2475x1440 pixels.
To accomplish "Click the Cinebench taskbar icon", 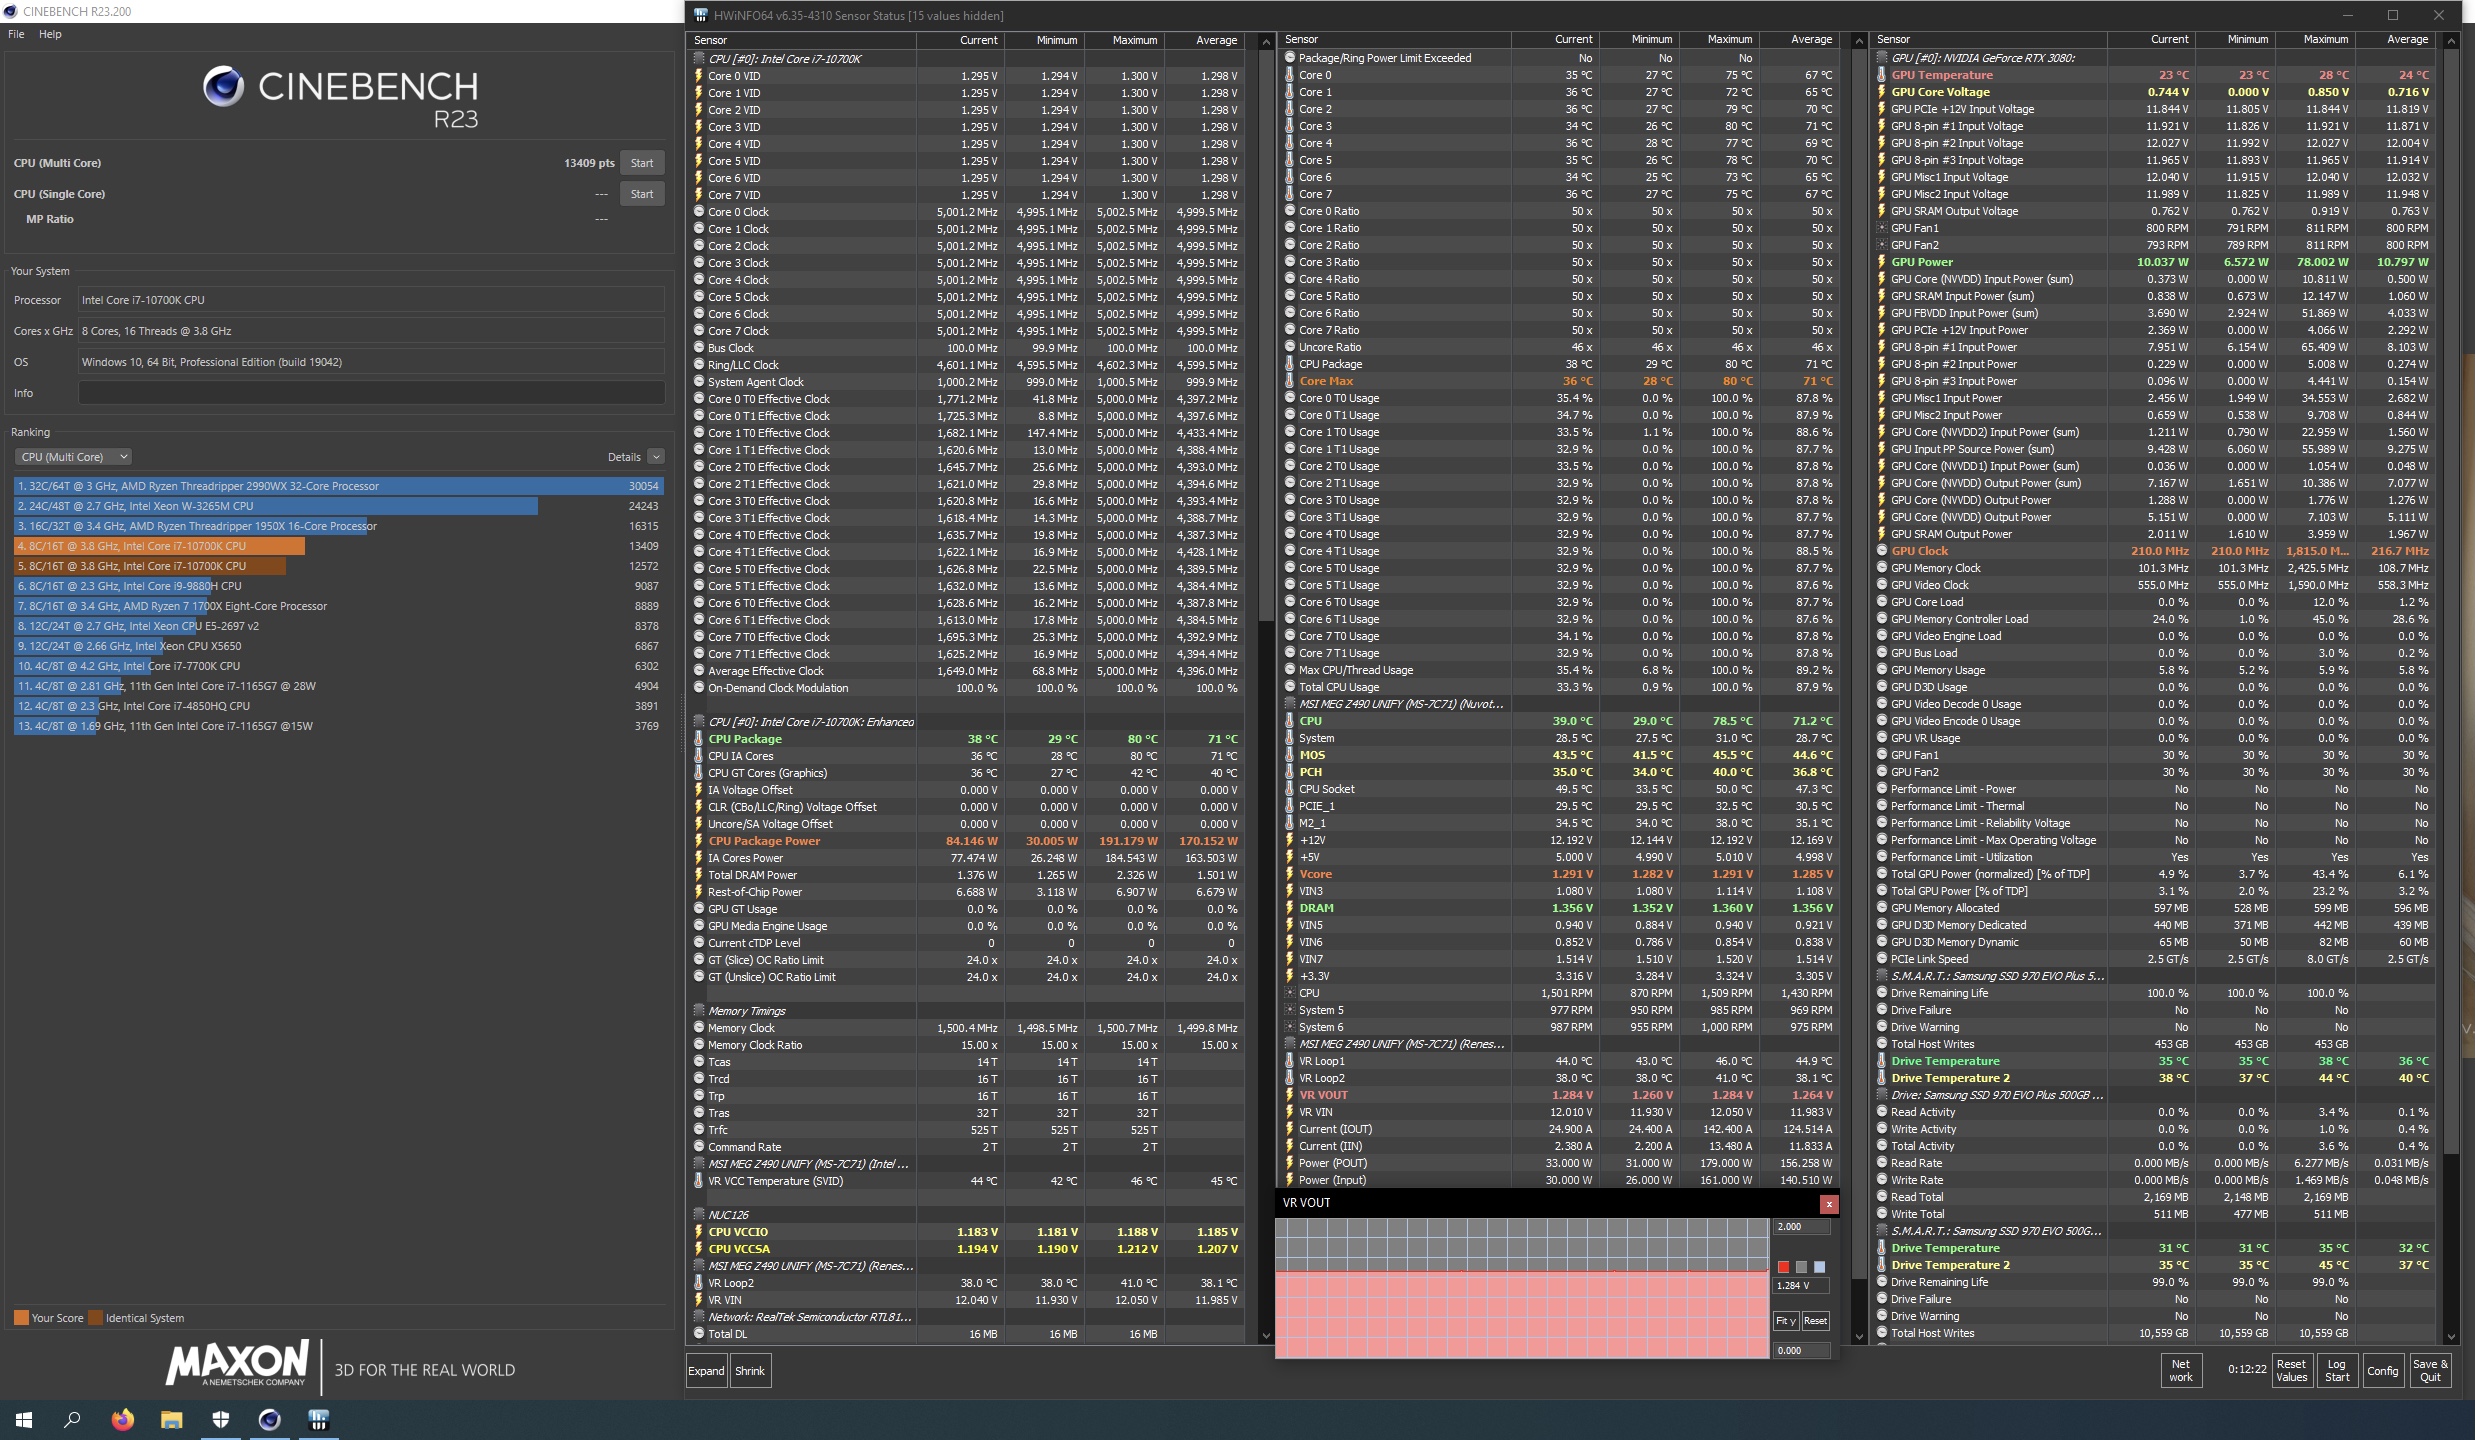I will [x=269, y=1419].
